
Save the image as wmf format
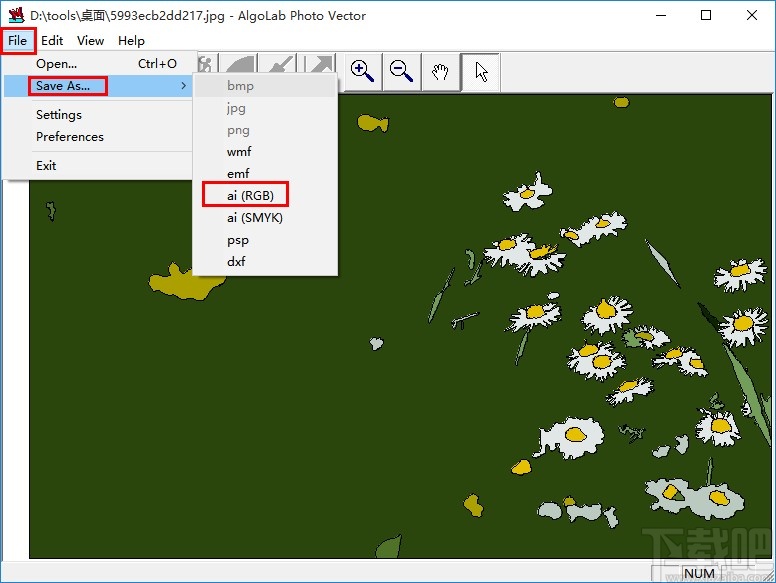coord(239,152)
